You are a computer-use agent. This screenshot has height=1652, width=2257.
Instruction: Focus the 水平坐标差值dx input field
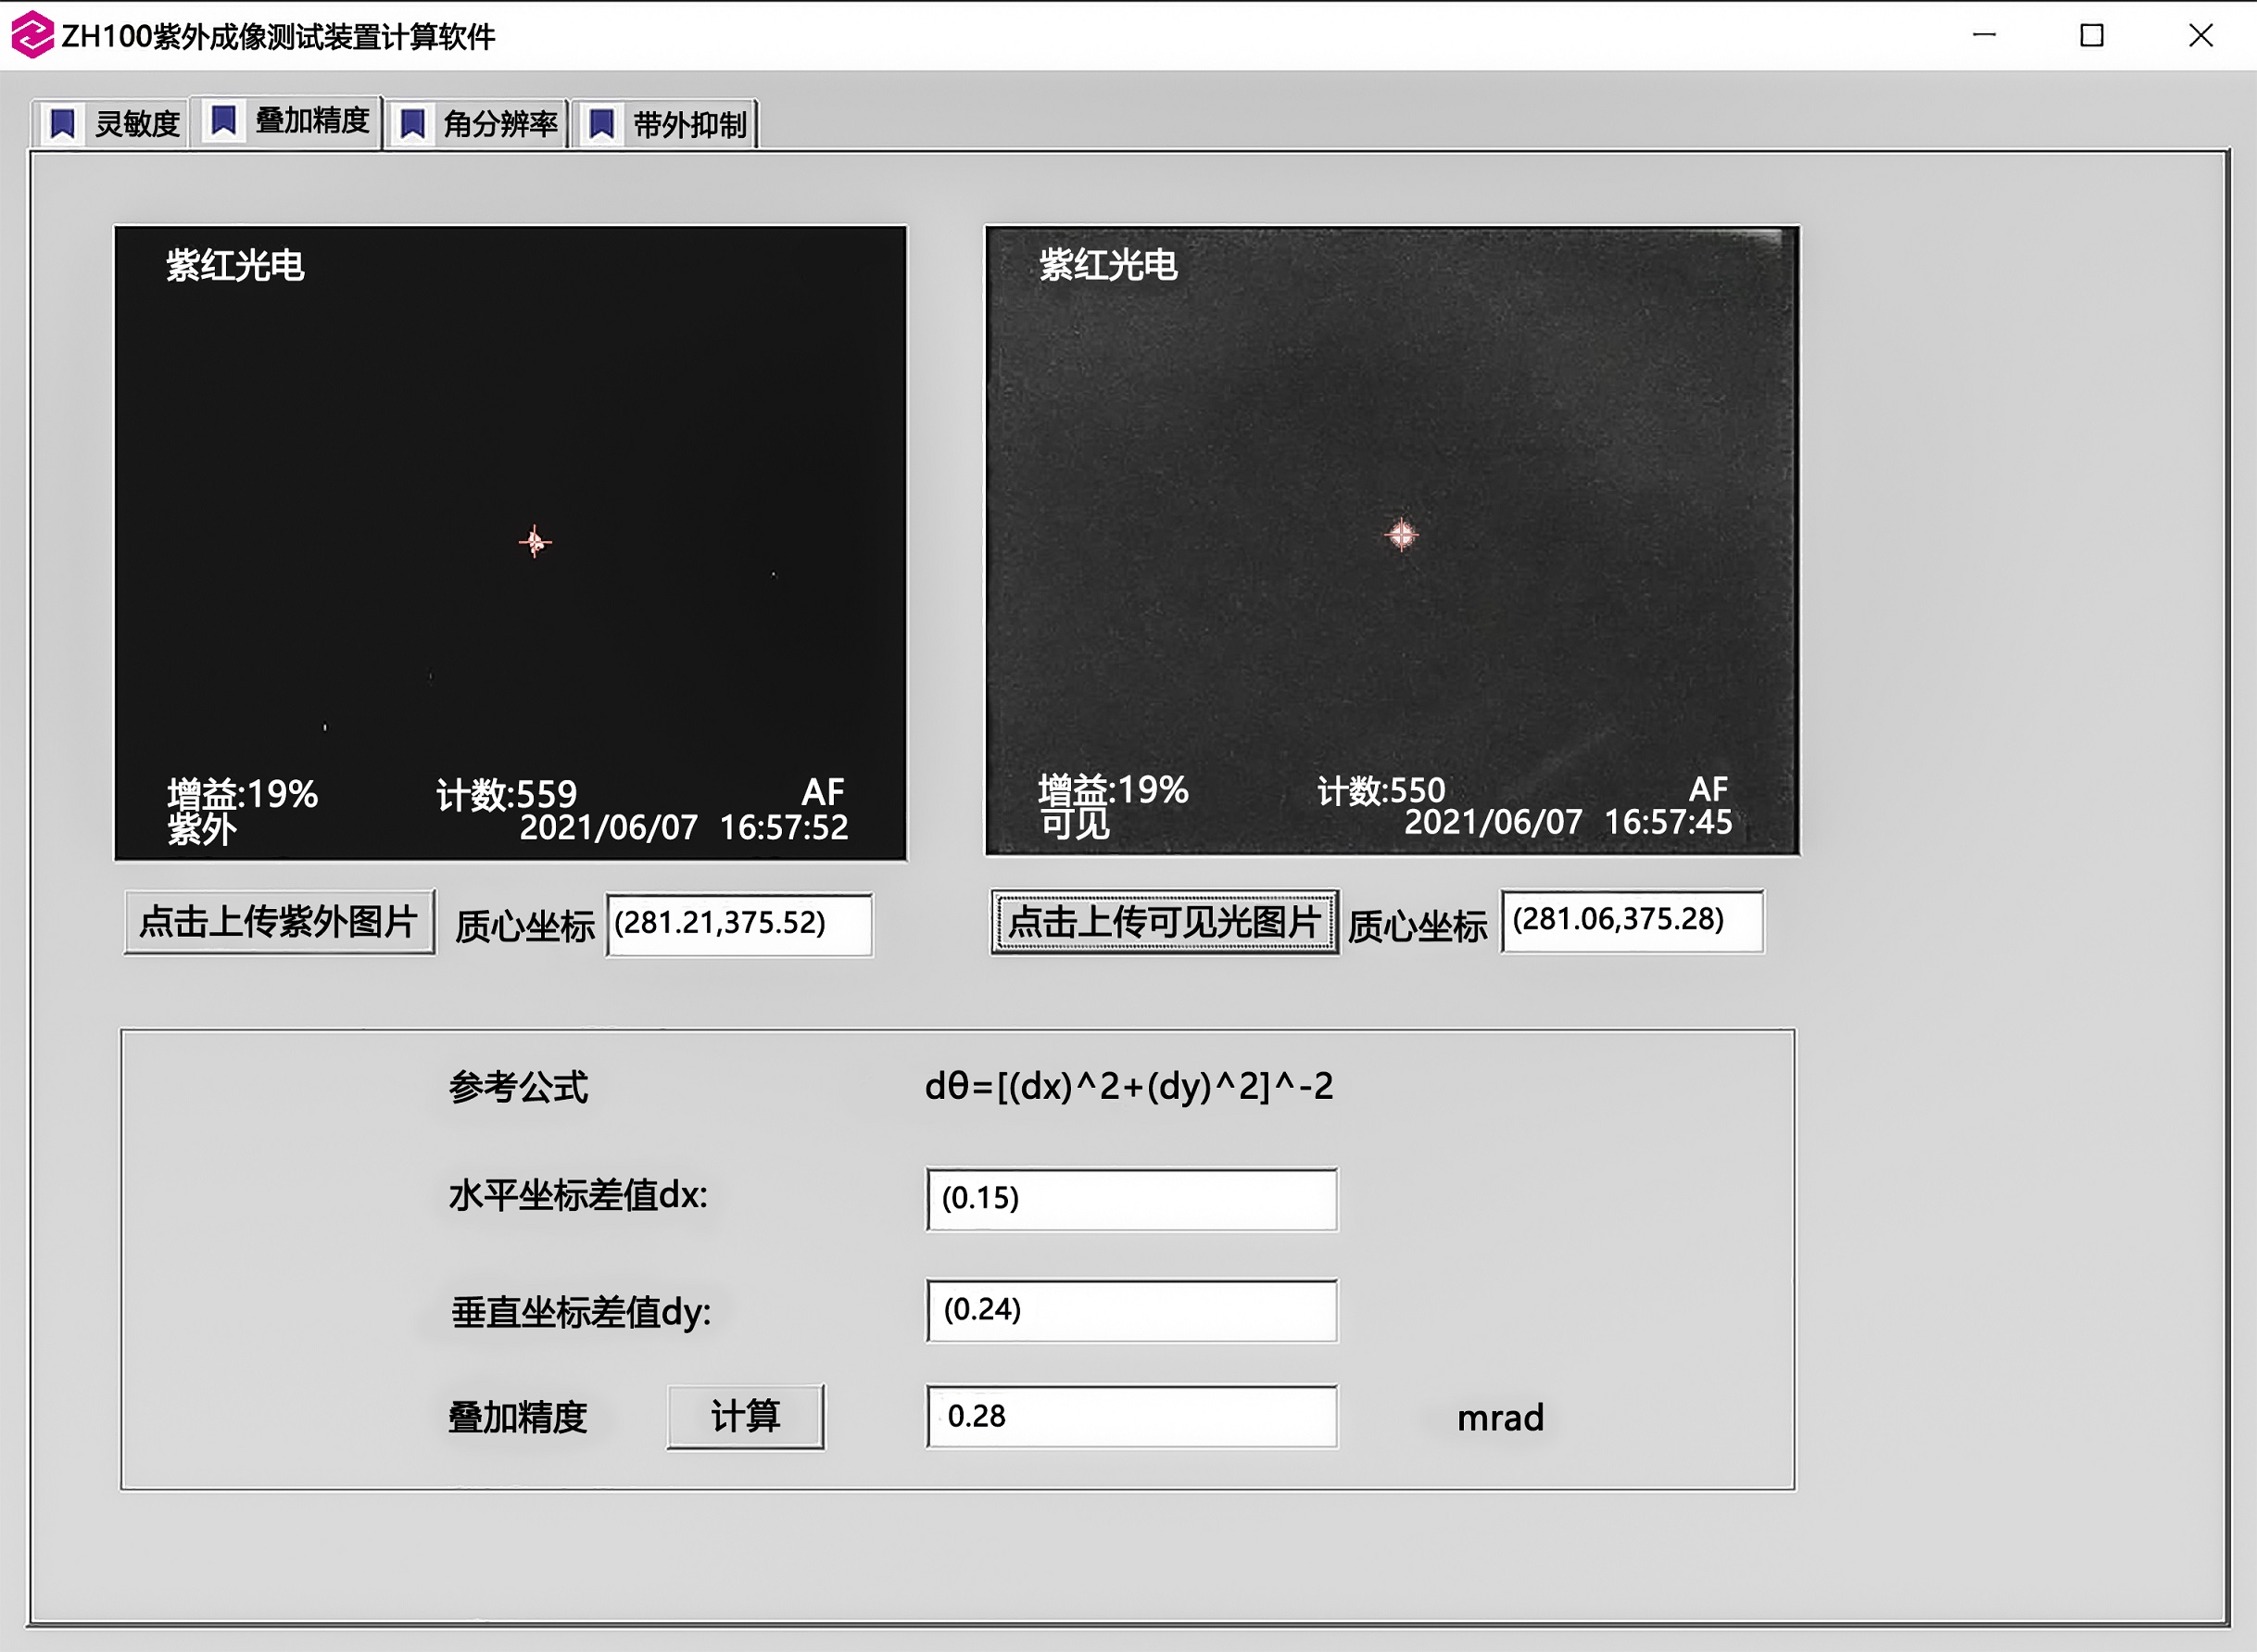[1131, 1198]
